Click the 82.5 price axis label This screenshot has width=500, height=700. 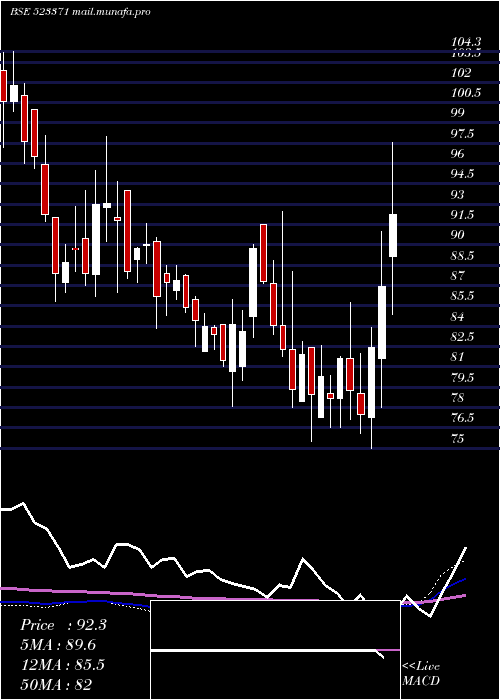click(462, 337)
